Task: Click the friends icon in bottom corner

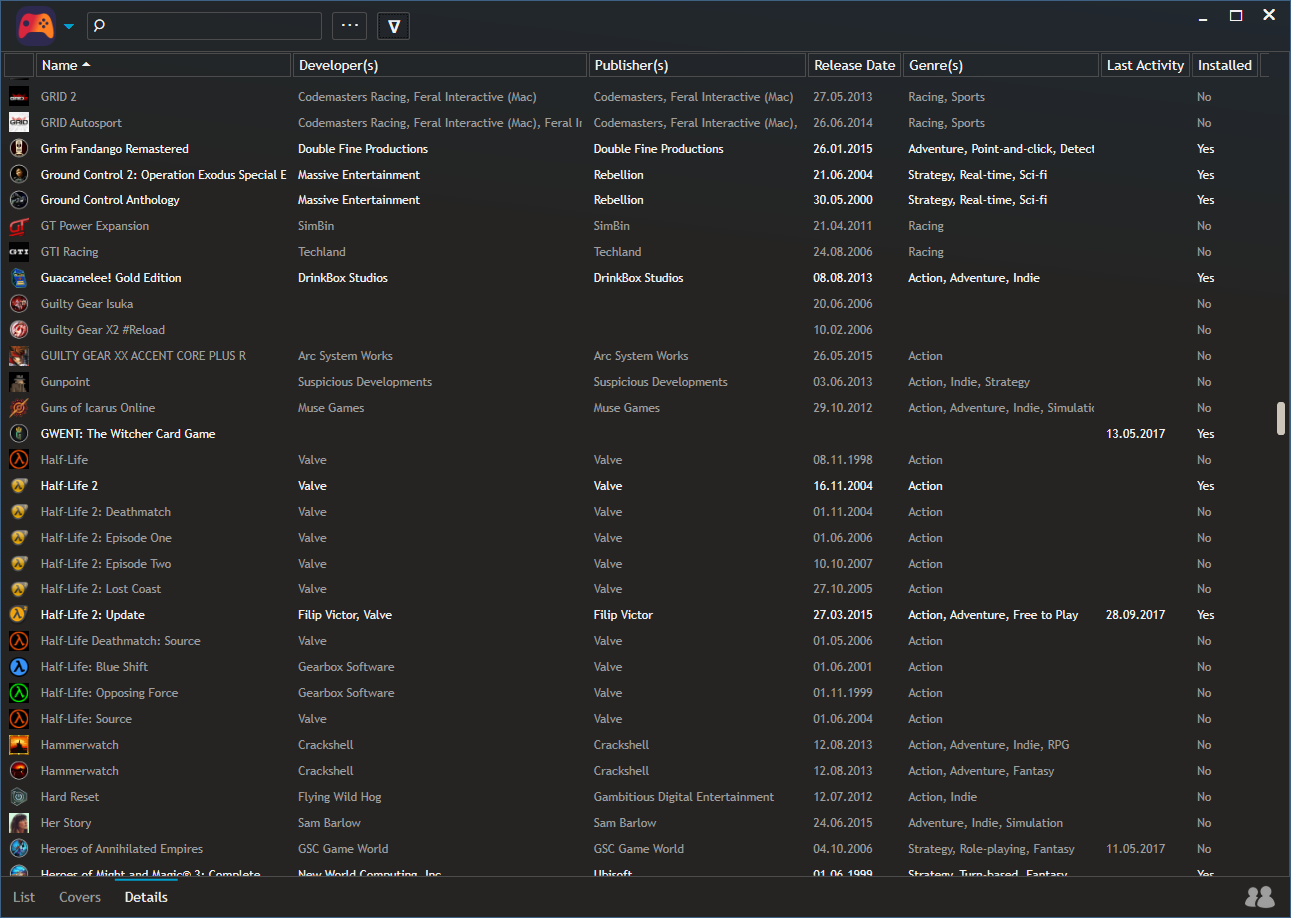Action: (x=1259, y=897)
